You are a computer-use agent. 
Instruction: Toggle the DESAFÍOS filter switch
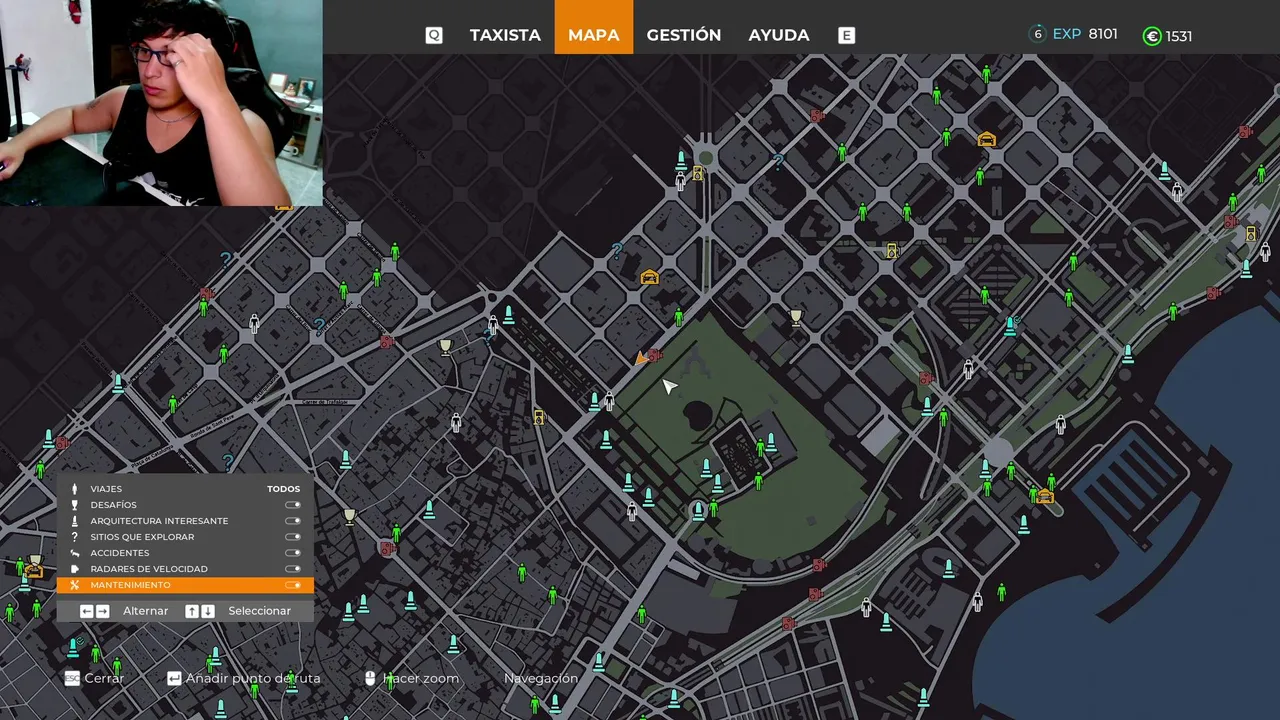[293, 505]
